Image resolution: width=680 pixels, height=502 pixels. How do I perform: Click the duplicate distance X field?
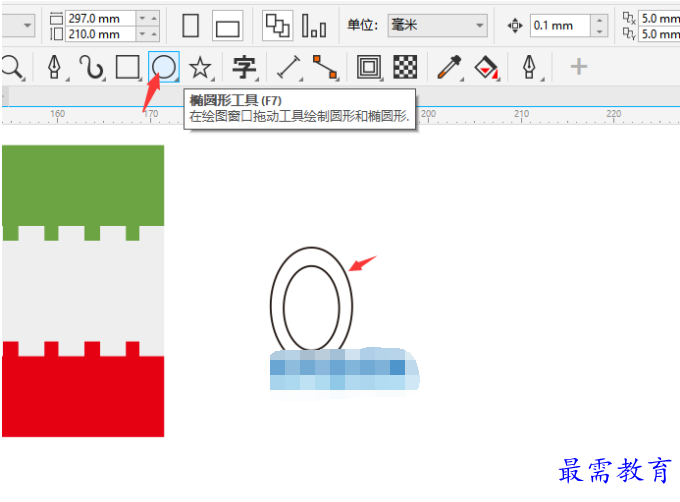660,19
